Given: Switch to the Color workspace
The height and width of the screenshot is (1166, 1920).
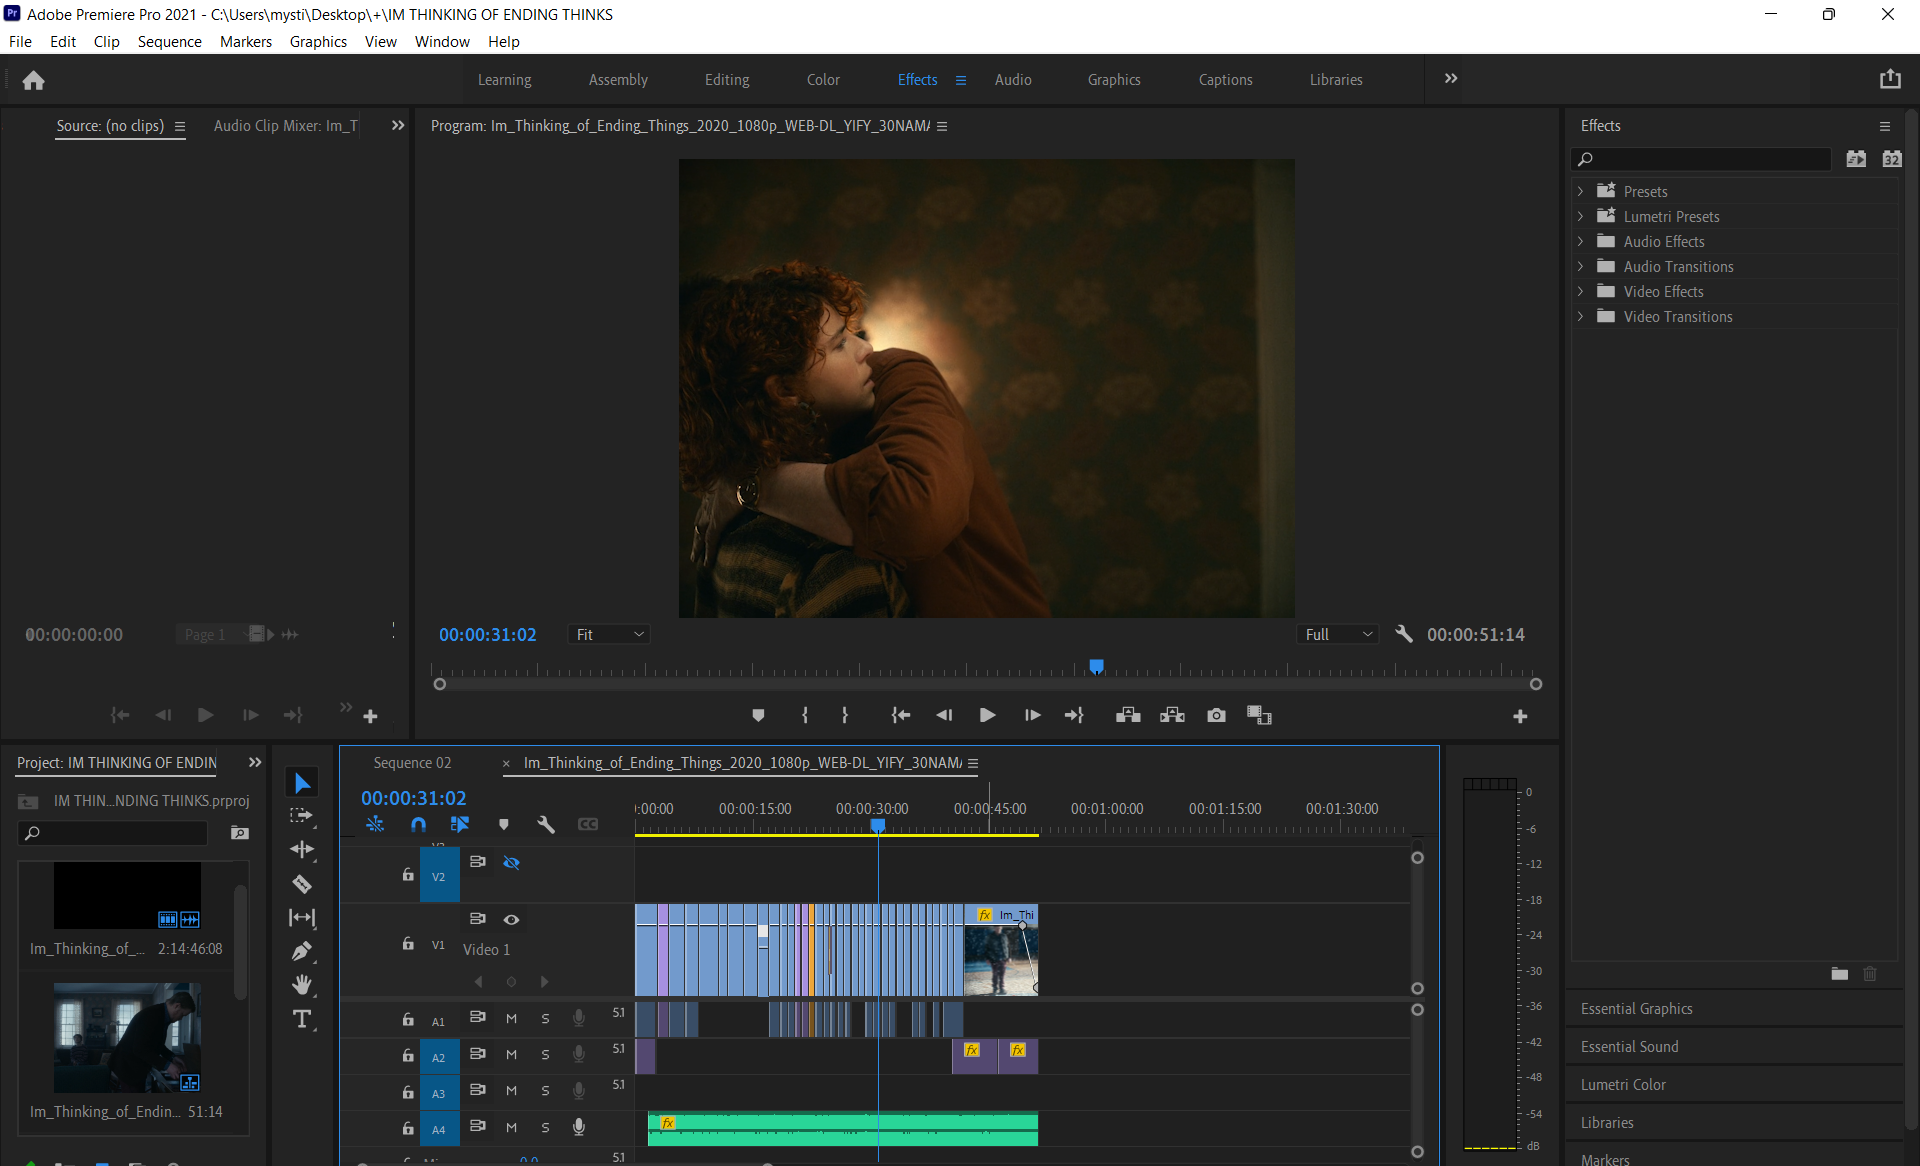Looking at the screenshot, I should (823, 80).
